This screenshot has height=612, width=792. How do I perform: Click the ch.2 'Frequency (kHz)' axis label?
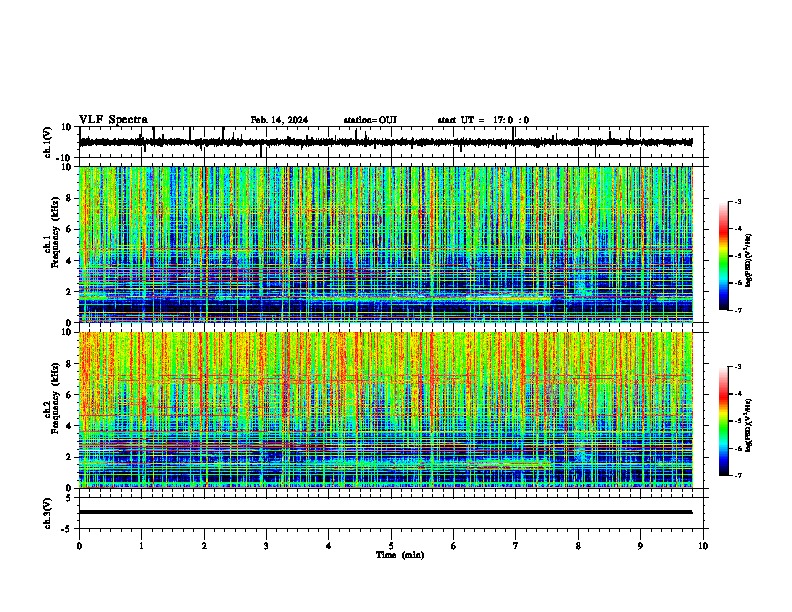point(54,398)
